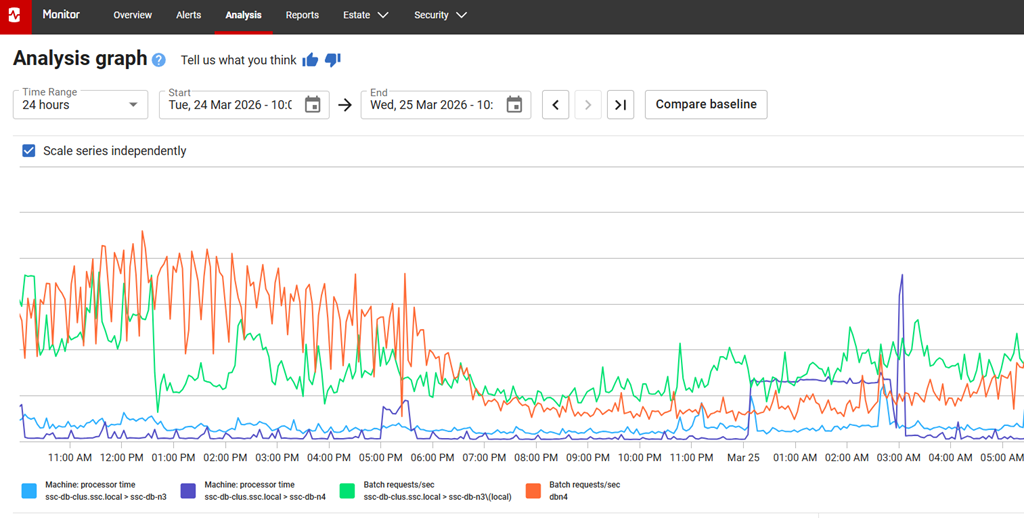Click light blue ssc-db-n3 processor time swatch
1024x518 pixels.
(29, 490)
